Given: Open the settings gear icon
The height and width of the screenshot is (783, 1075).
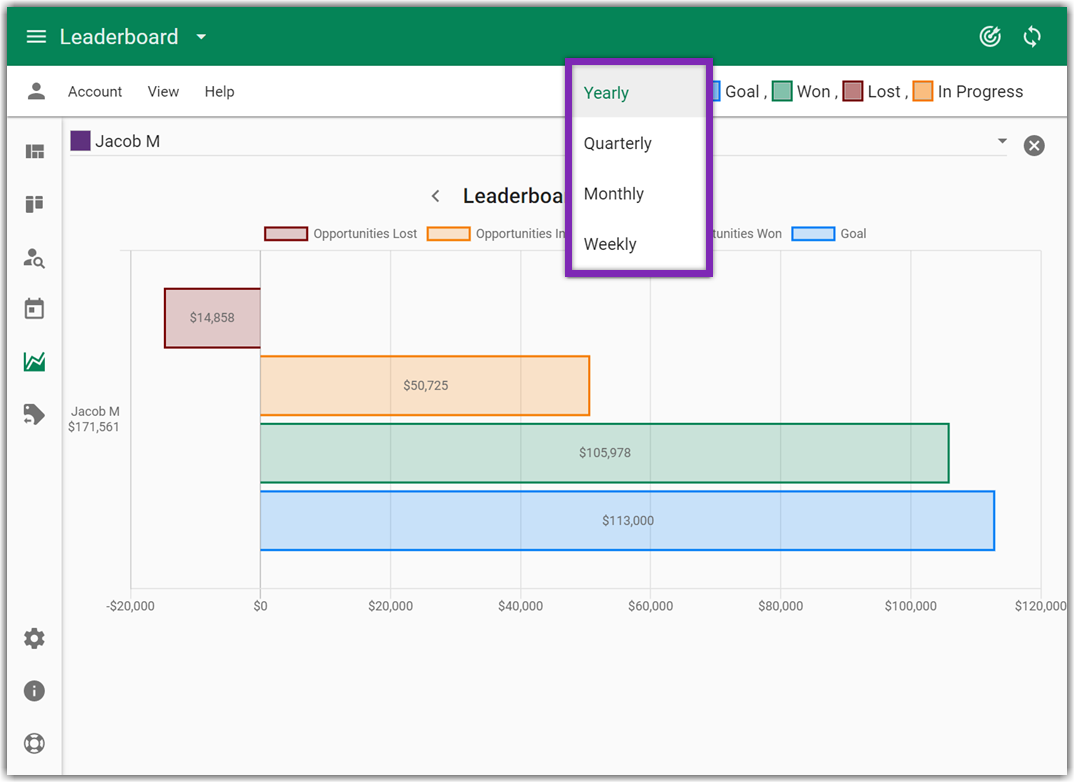Looking at the screenshot, I should click(34, 638).
